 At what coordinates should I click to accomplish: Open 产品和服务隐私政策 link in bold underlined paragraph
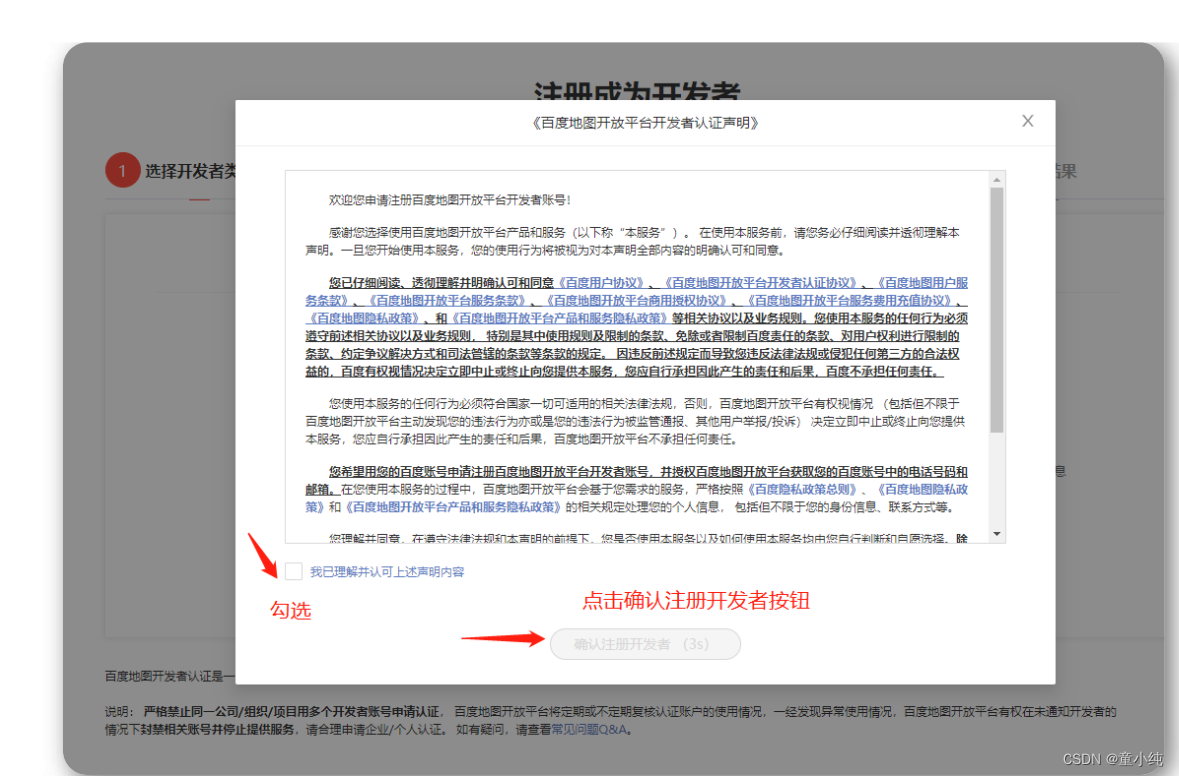pyautogui.click(x=561, y=318)
